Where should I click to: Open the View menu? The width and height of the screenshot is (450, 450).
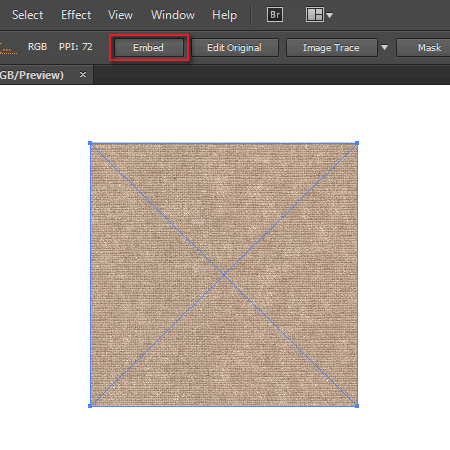(x=120, y=15)
